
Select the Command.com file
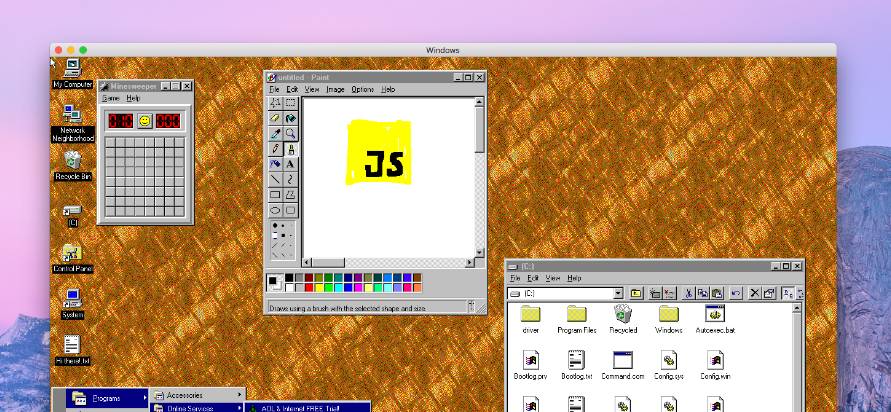[x=622, y=365]
